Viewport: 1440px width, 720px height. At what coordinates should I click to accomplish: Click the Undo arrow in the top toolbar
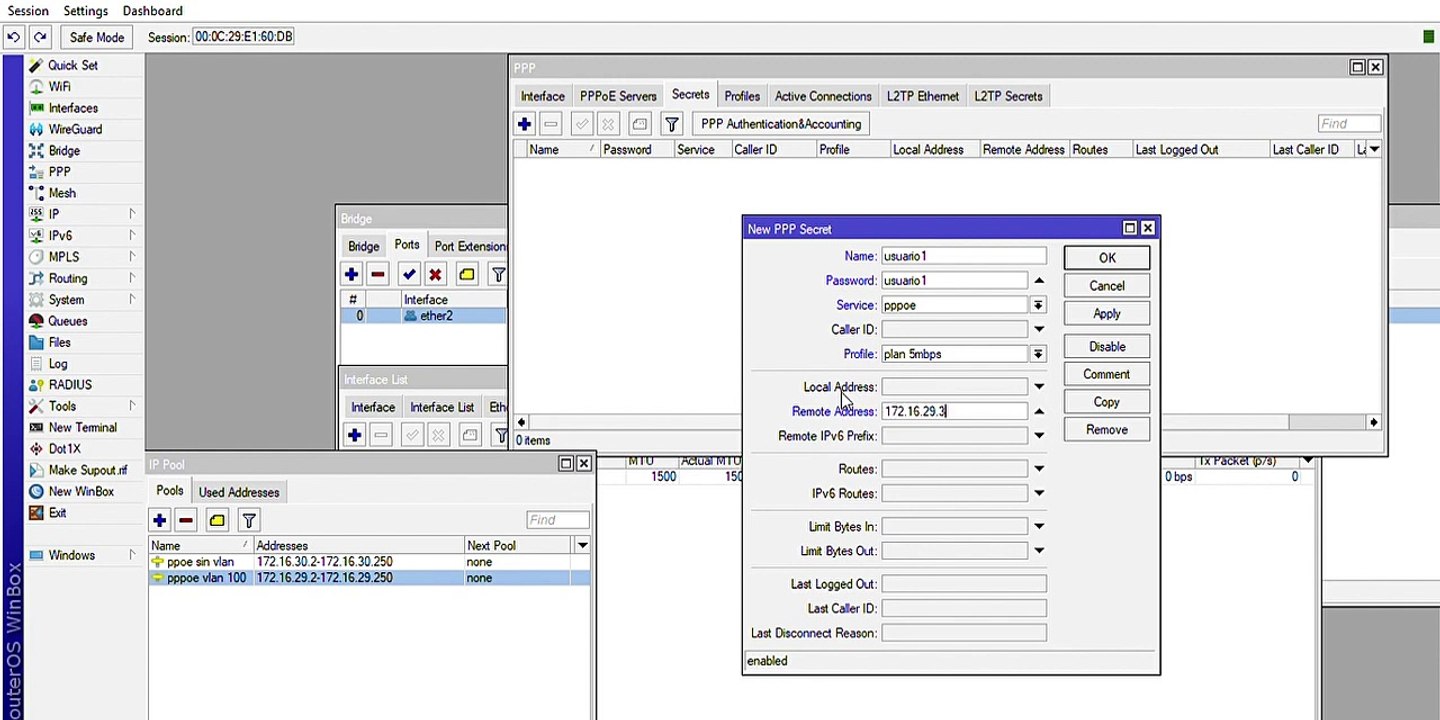coord(14,37)
